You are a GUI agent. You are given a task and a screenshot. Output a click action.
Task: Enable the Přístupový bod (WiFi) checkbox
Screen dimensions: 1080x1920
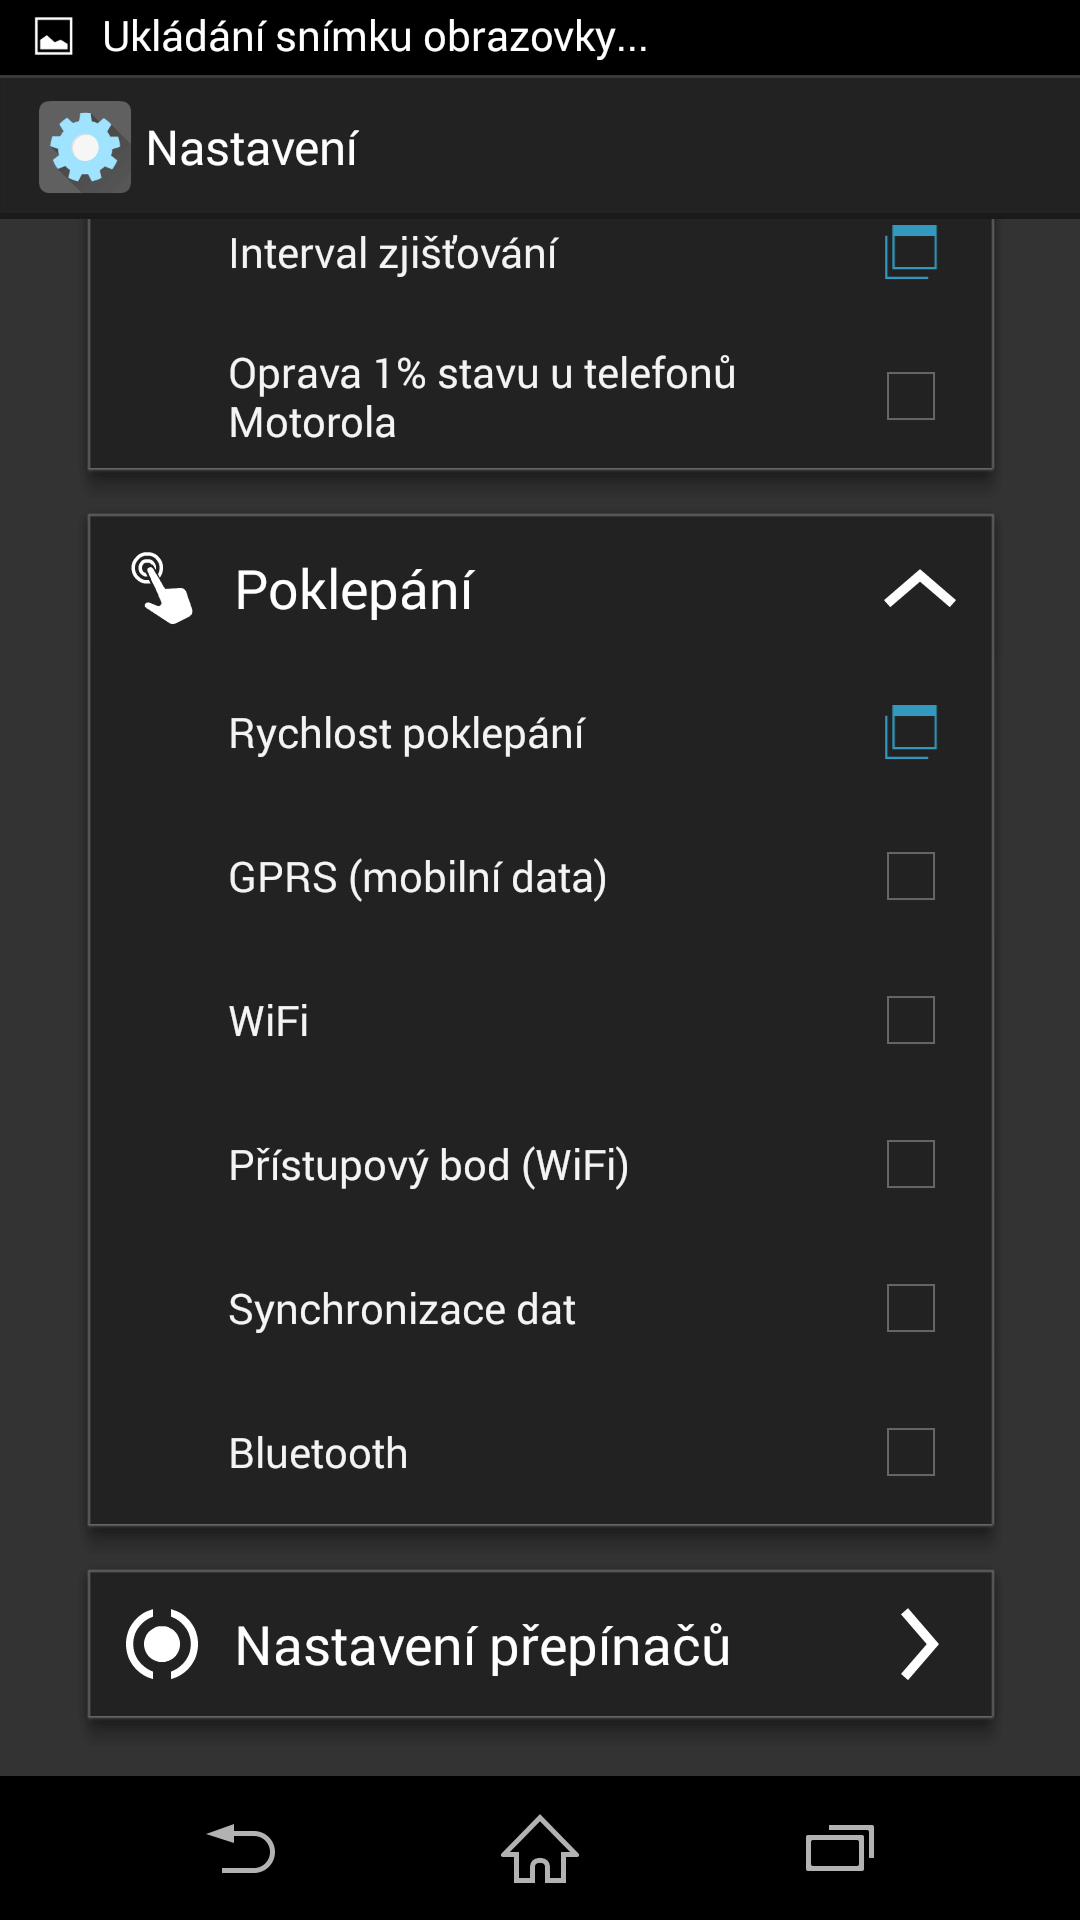coord(911,1164)
